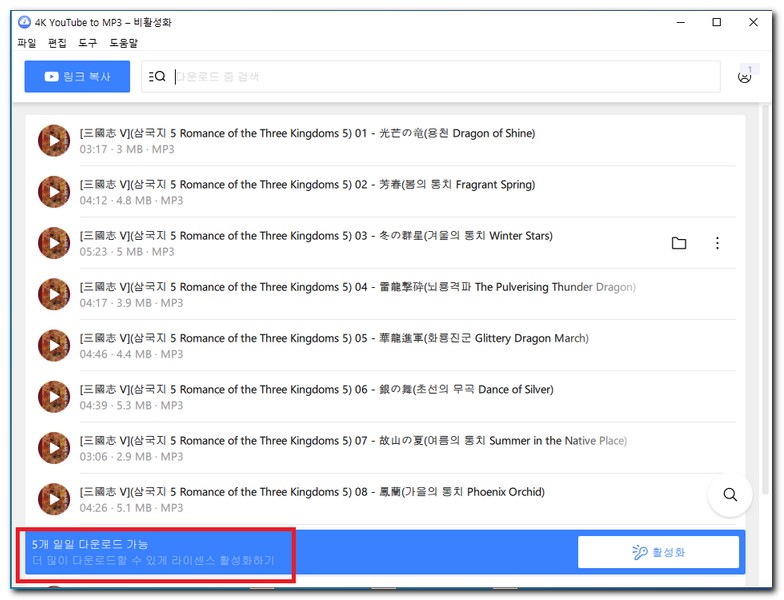Click the 05:23 · 5 MB · MP3 details

127,252
